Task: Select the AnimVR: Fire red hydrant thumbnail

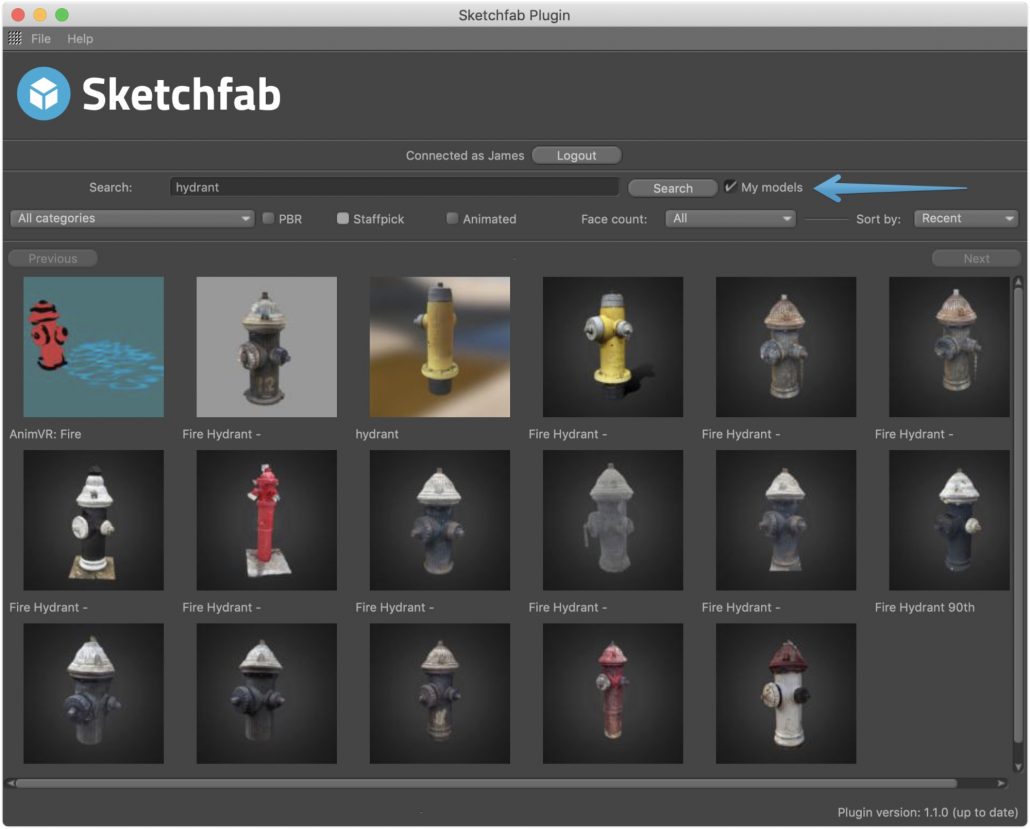Action: pos(93,347)
